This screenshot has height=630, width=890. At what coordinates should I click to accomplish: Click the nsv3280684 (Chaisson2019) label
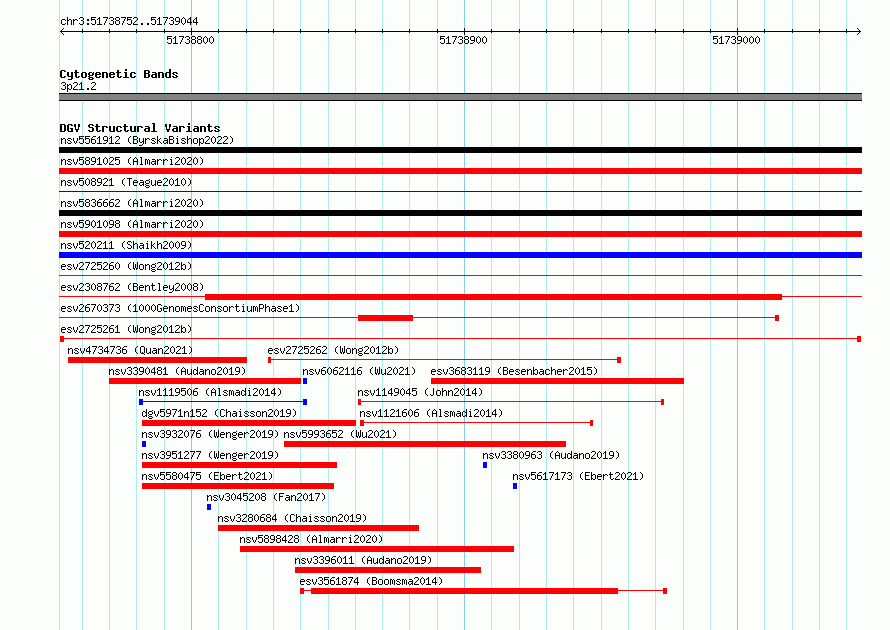point(292,518)
